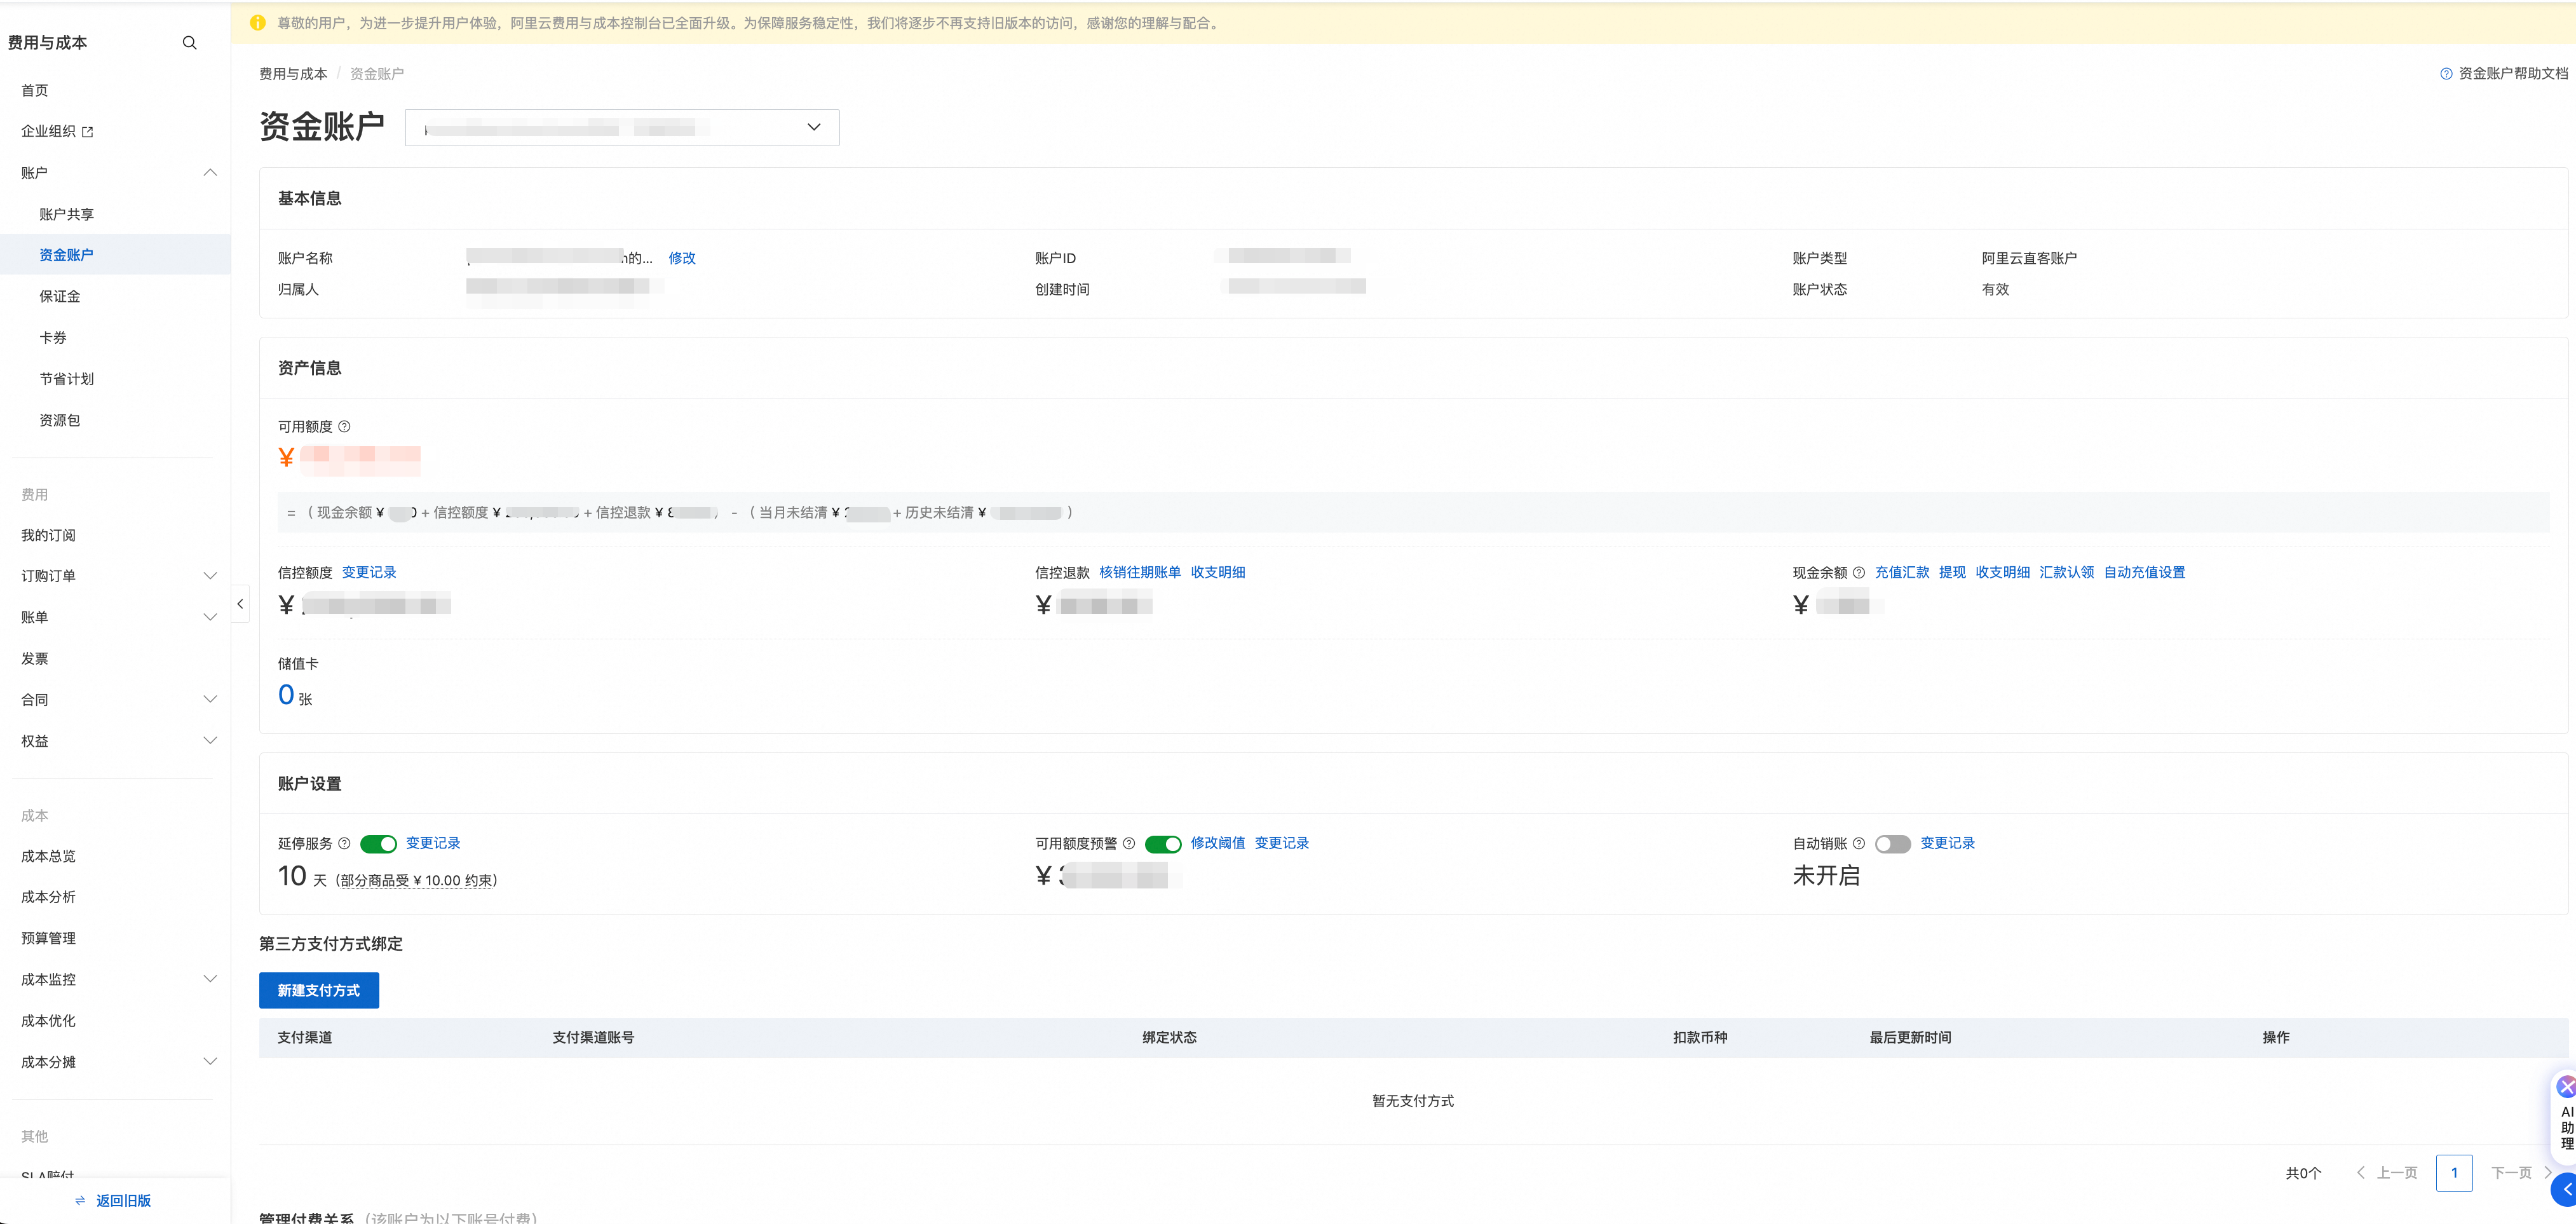Select page 1 in the pagination
Viewport: 2576px width, 1224px height.
tap(2453, 1173)
